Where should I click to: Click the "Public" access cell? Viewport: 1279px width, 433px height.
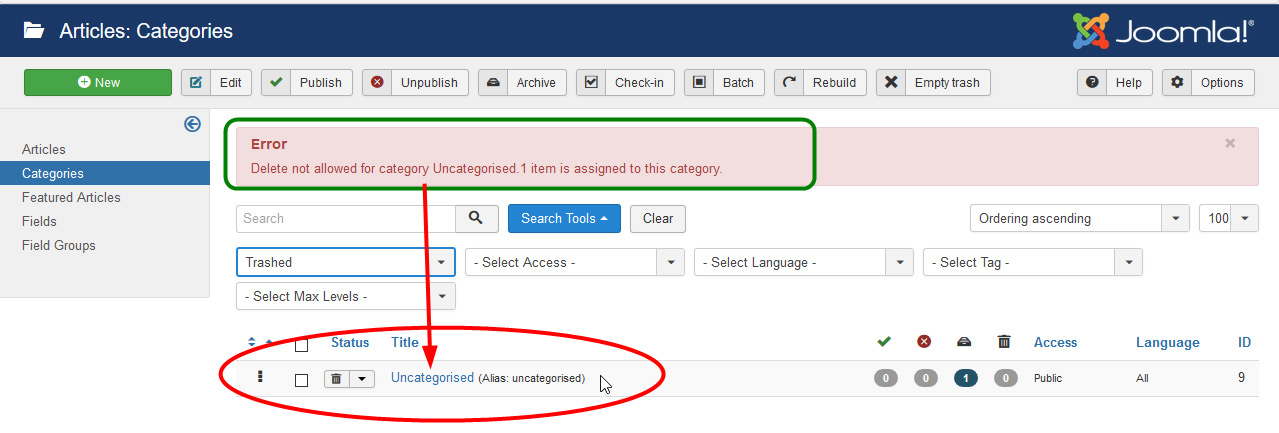(1048, 378)
